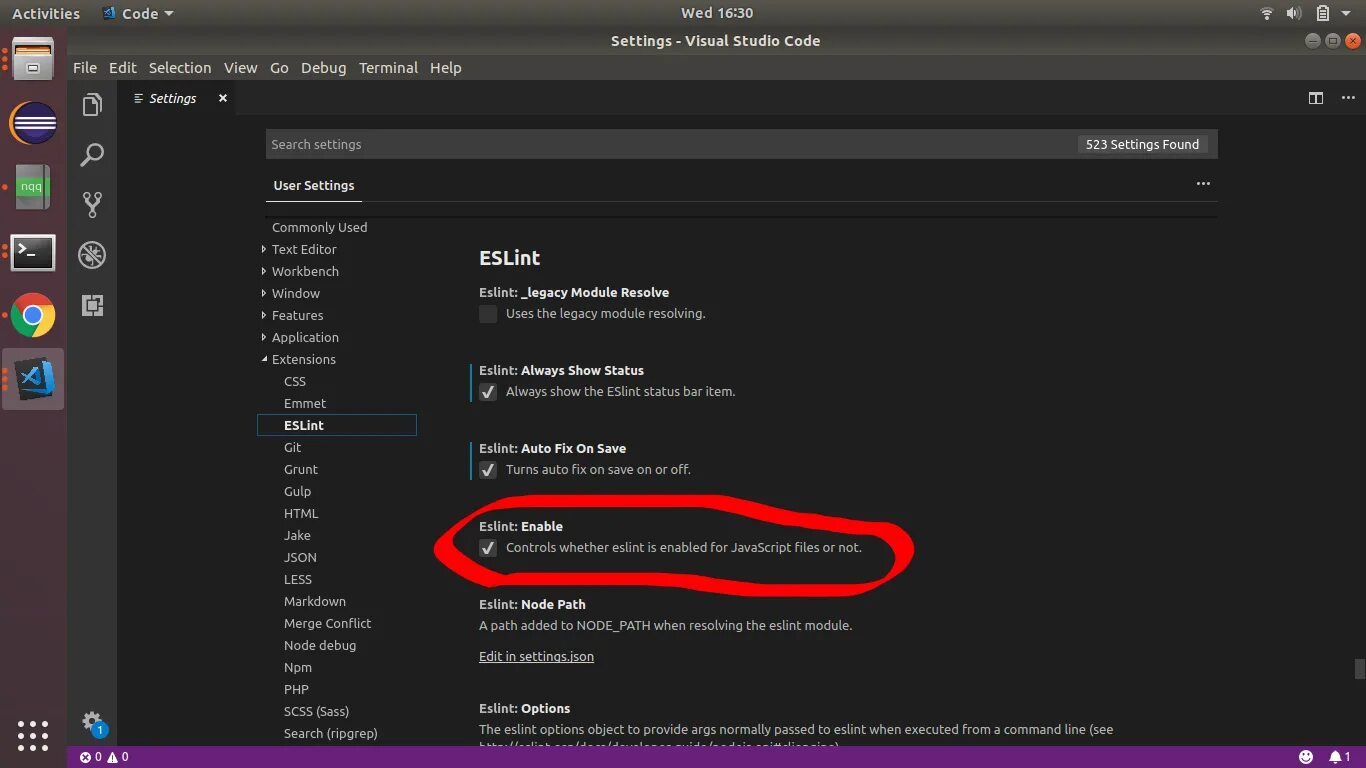Select ESLint in the settings tree

point(336,425)
